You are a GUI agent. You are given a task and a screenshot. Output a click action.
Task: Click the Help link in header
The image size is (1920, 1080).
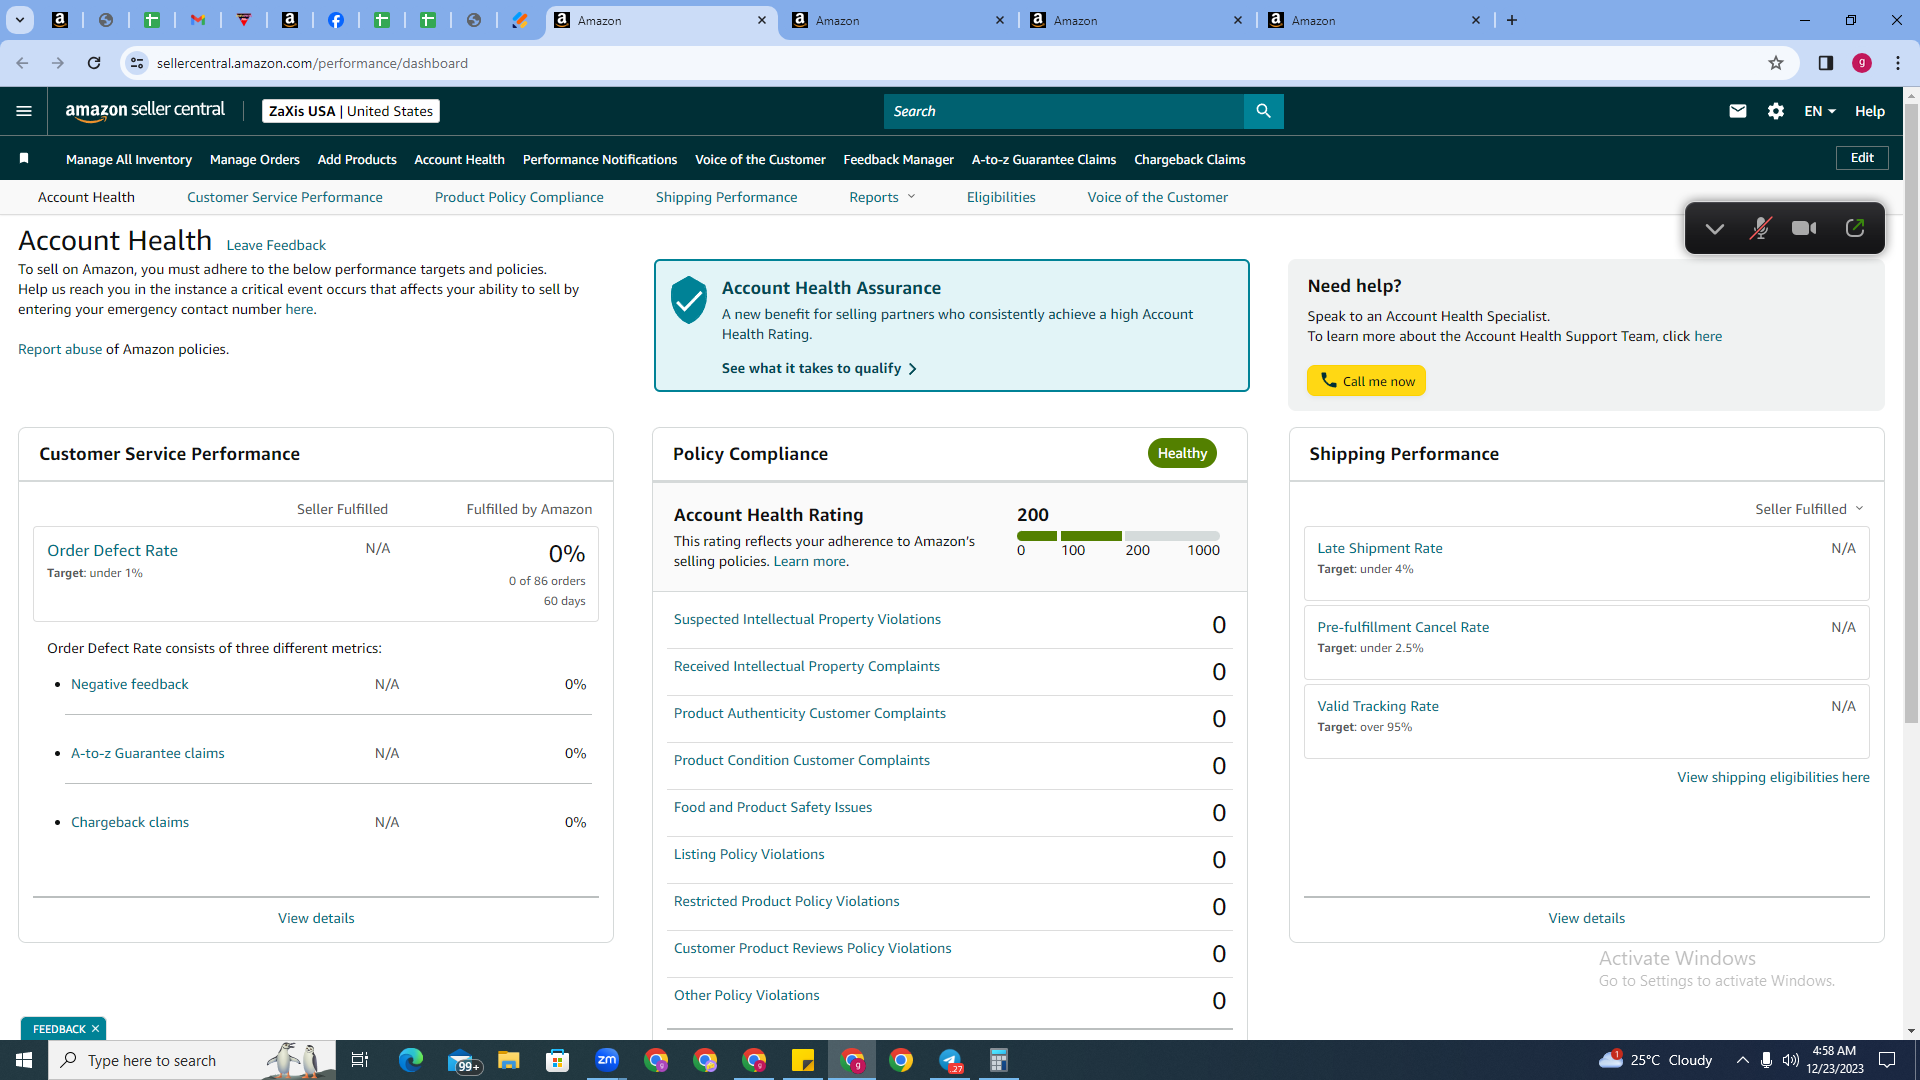[x=1870, y=111]
